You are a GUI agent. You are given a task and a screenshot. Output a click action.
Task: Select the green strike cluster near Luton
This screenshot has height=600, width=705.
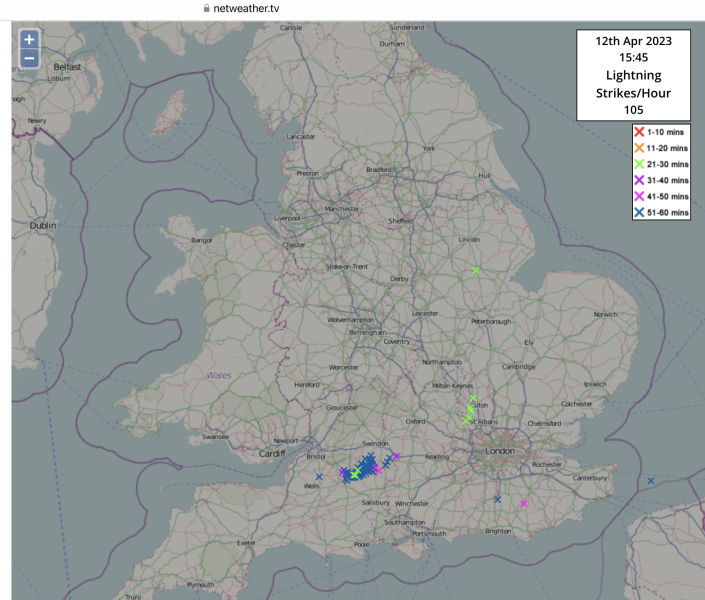[x=469, y=411]
